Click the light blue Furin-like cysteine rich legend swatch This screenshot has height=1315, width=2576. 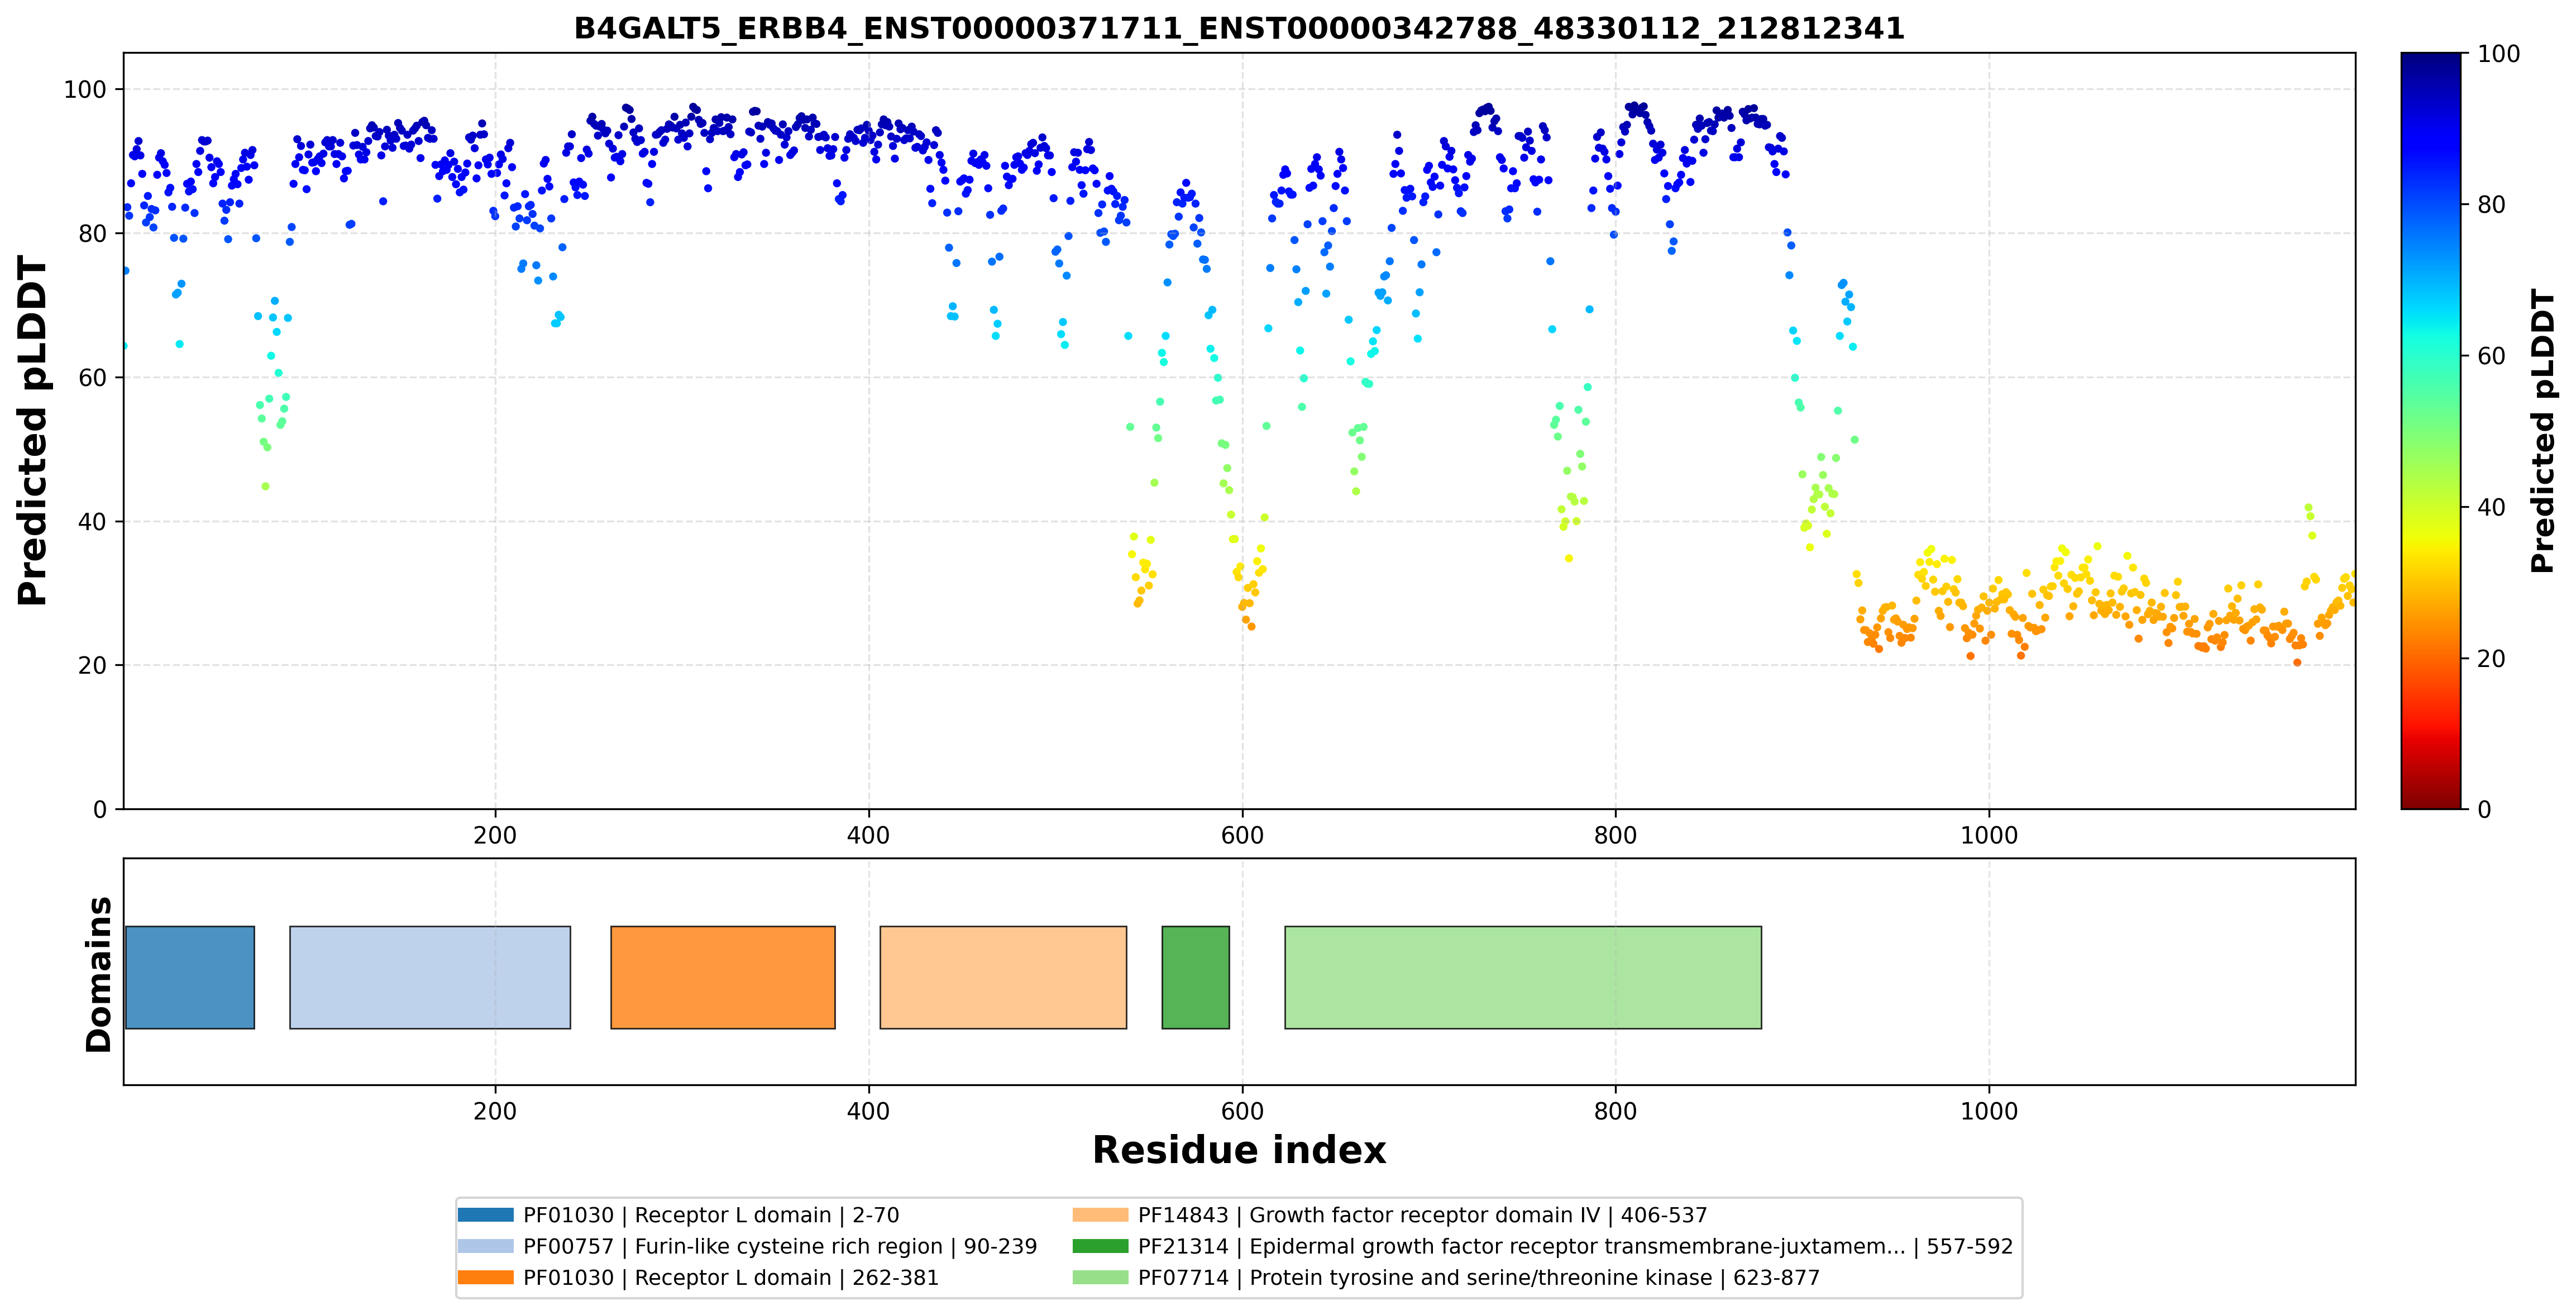click(x=485, y=1246)
